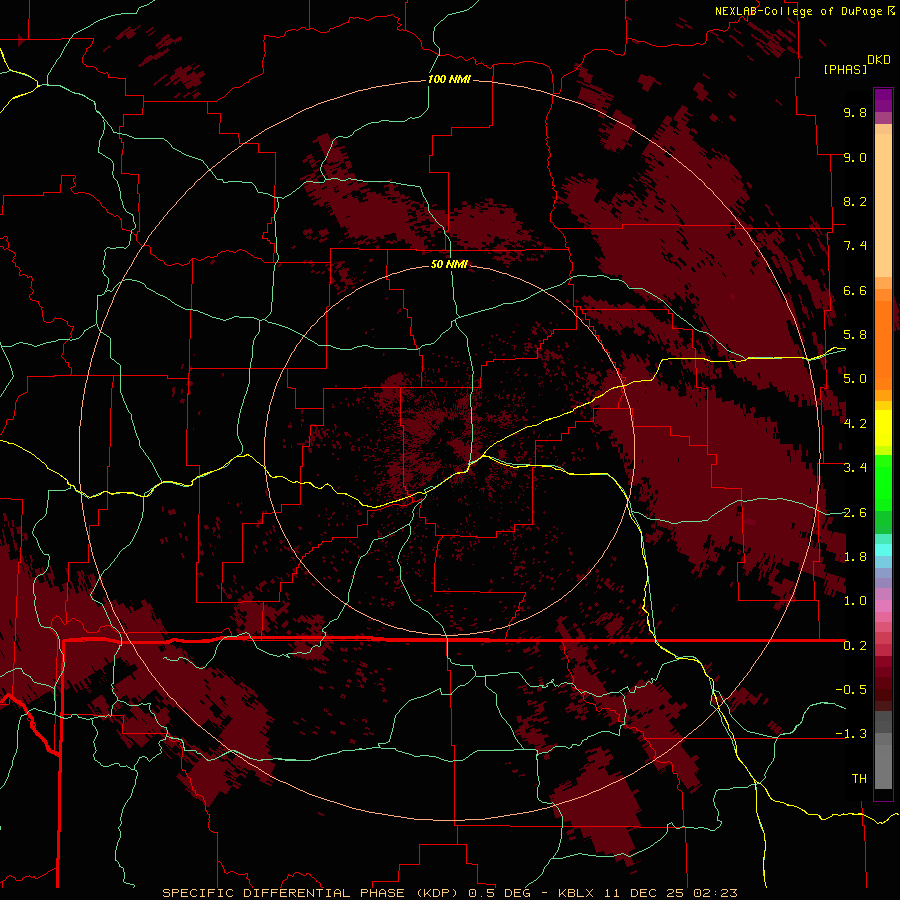The image size is (900, 900).
Task: Click the yellow segment of the color bar
Action: 883,428
